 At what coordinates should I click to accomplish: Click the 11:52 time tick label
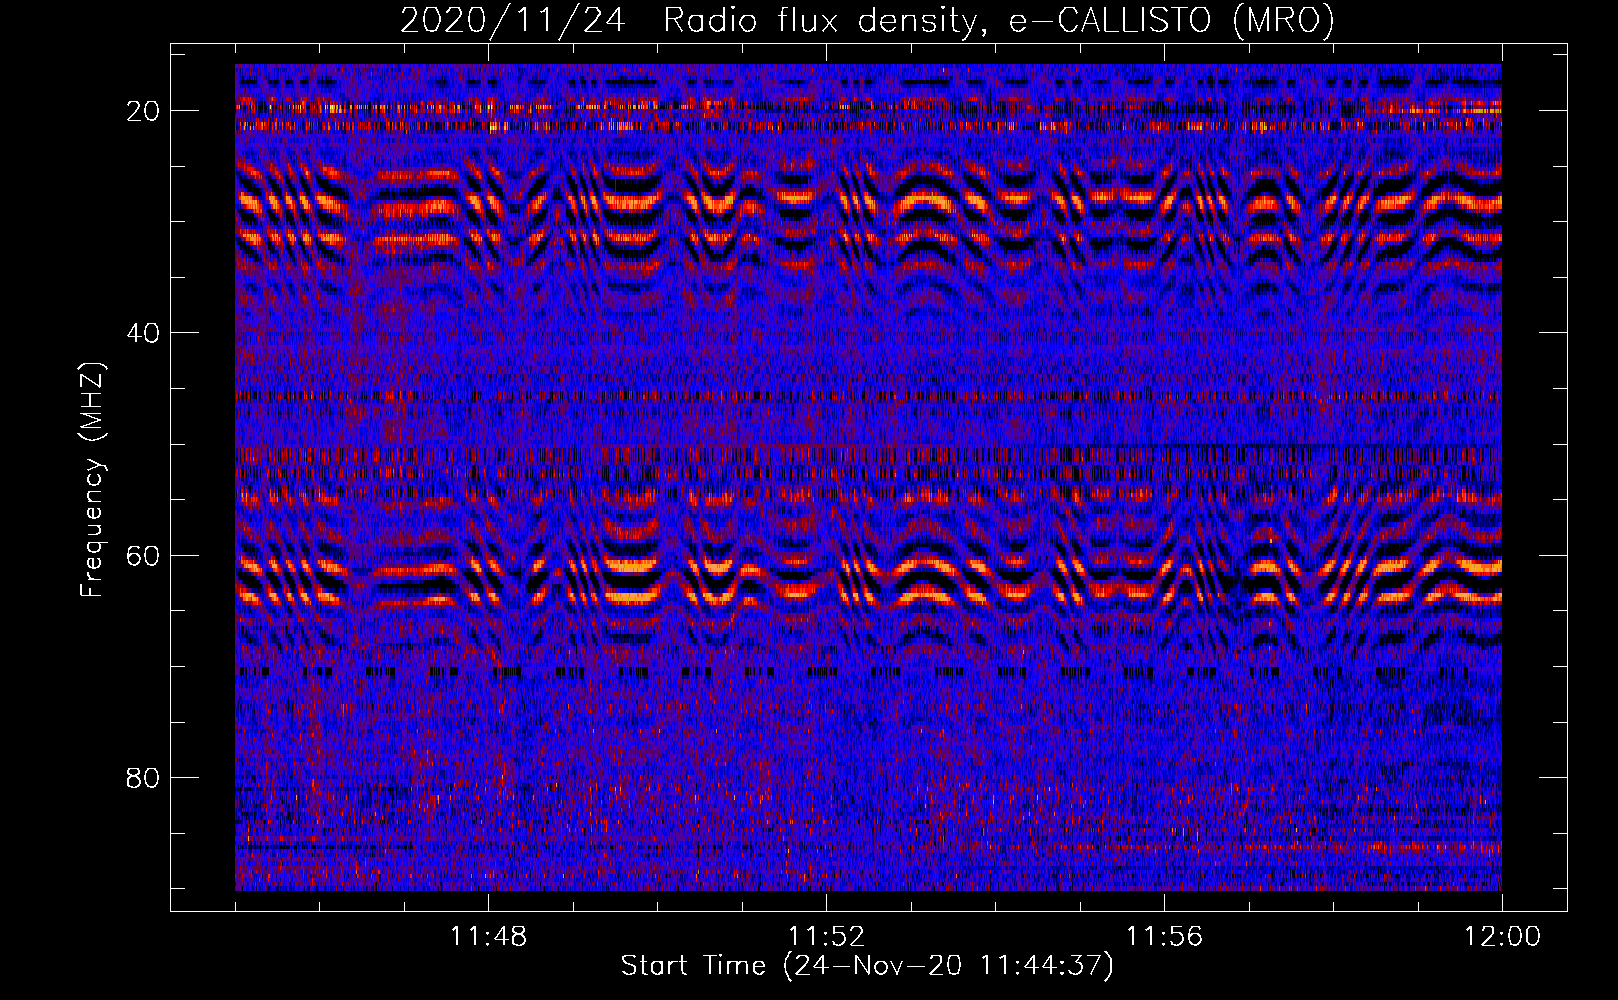click(826, 937)
